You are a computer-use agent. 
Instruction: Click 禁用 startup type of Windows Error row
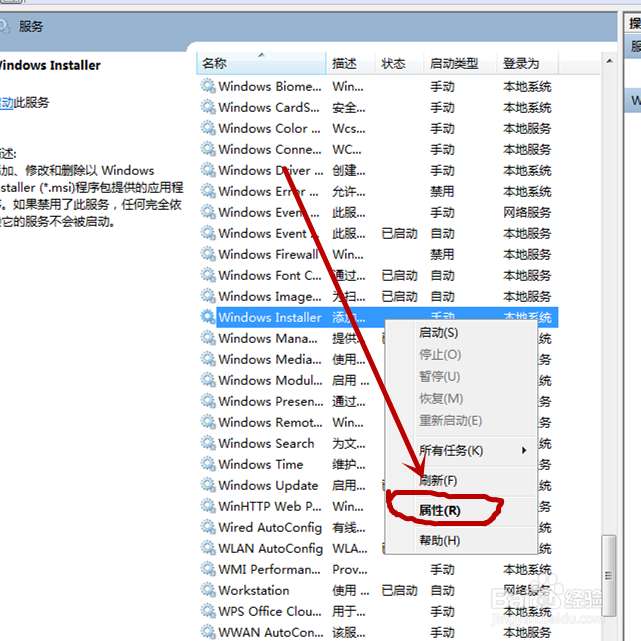pos(442,191)
